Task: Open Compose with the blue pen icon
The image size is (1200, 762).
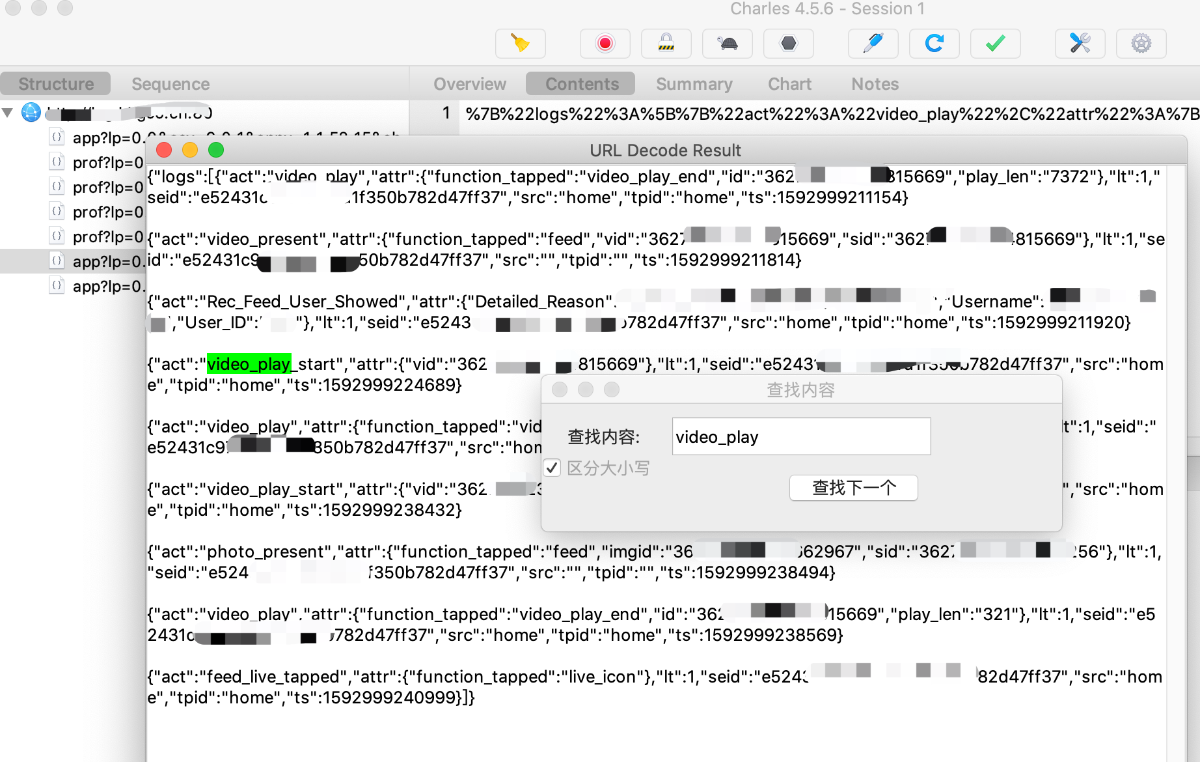Action: (x=873, y=44)
